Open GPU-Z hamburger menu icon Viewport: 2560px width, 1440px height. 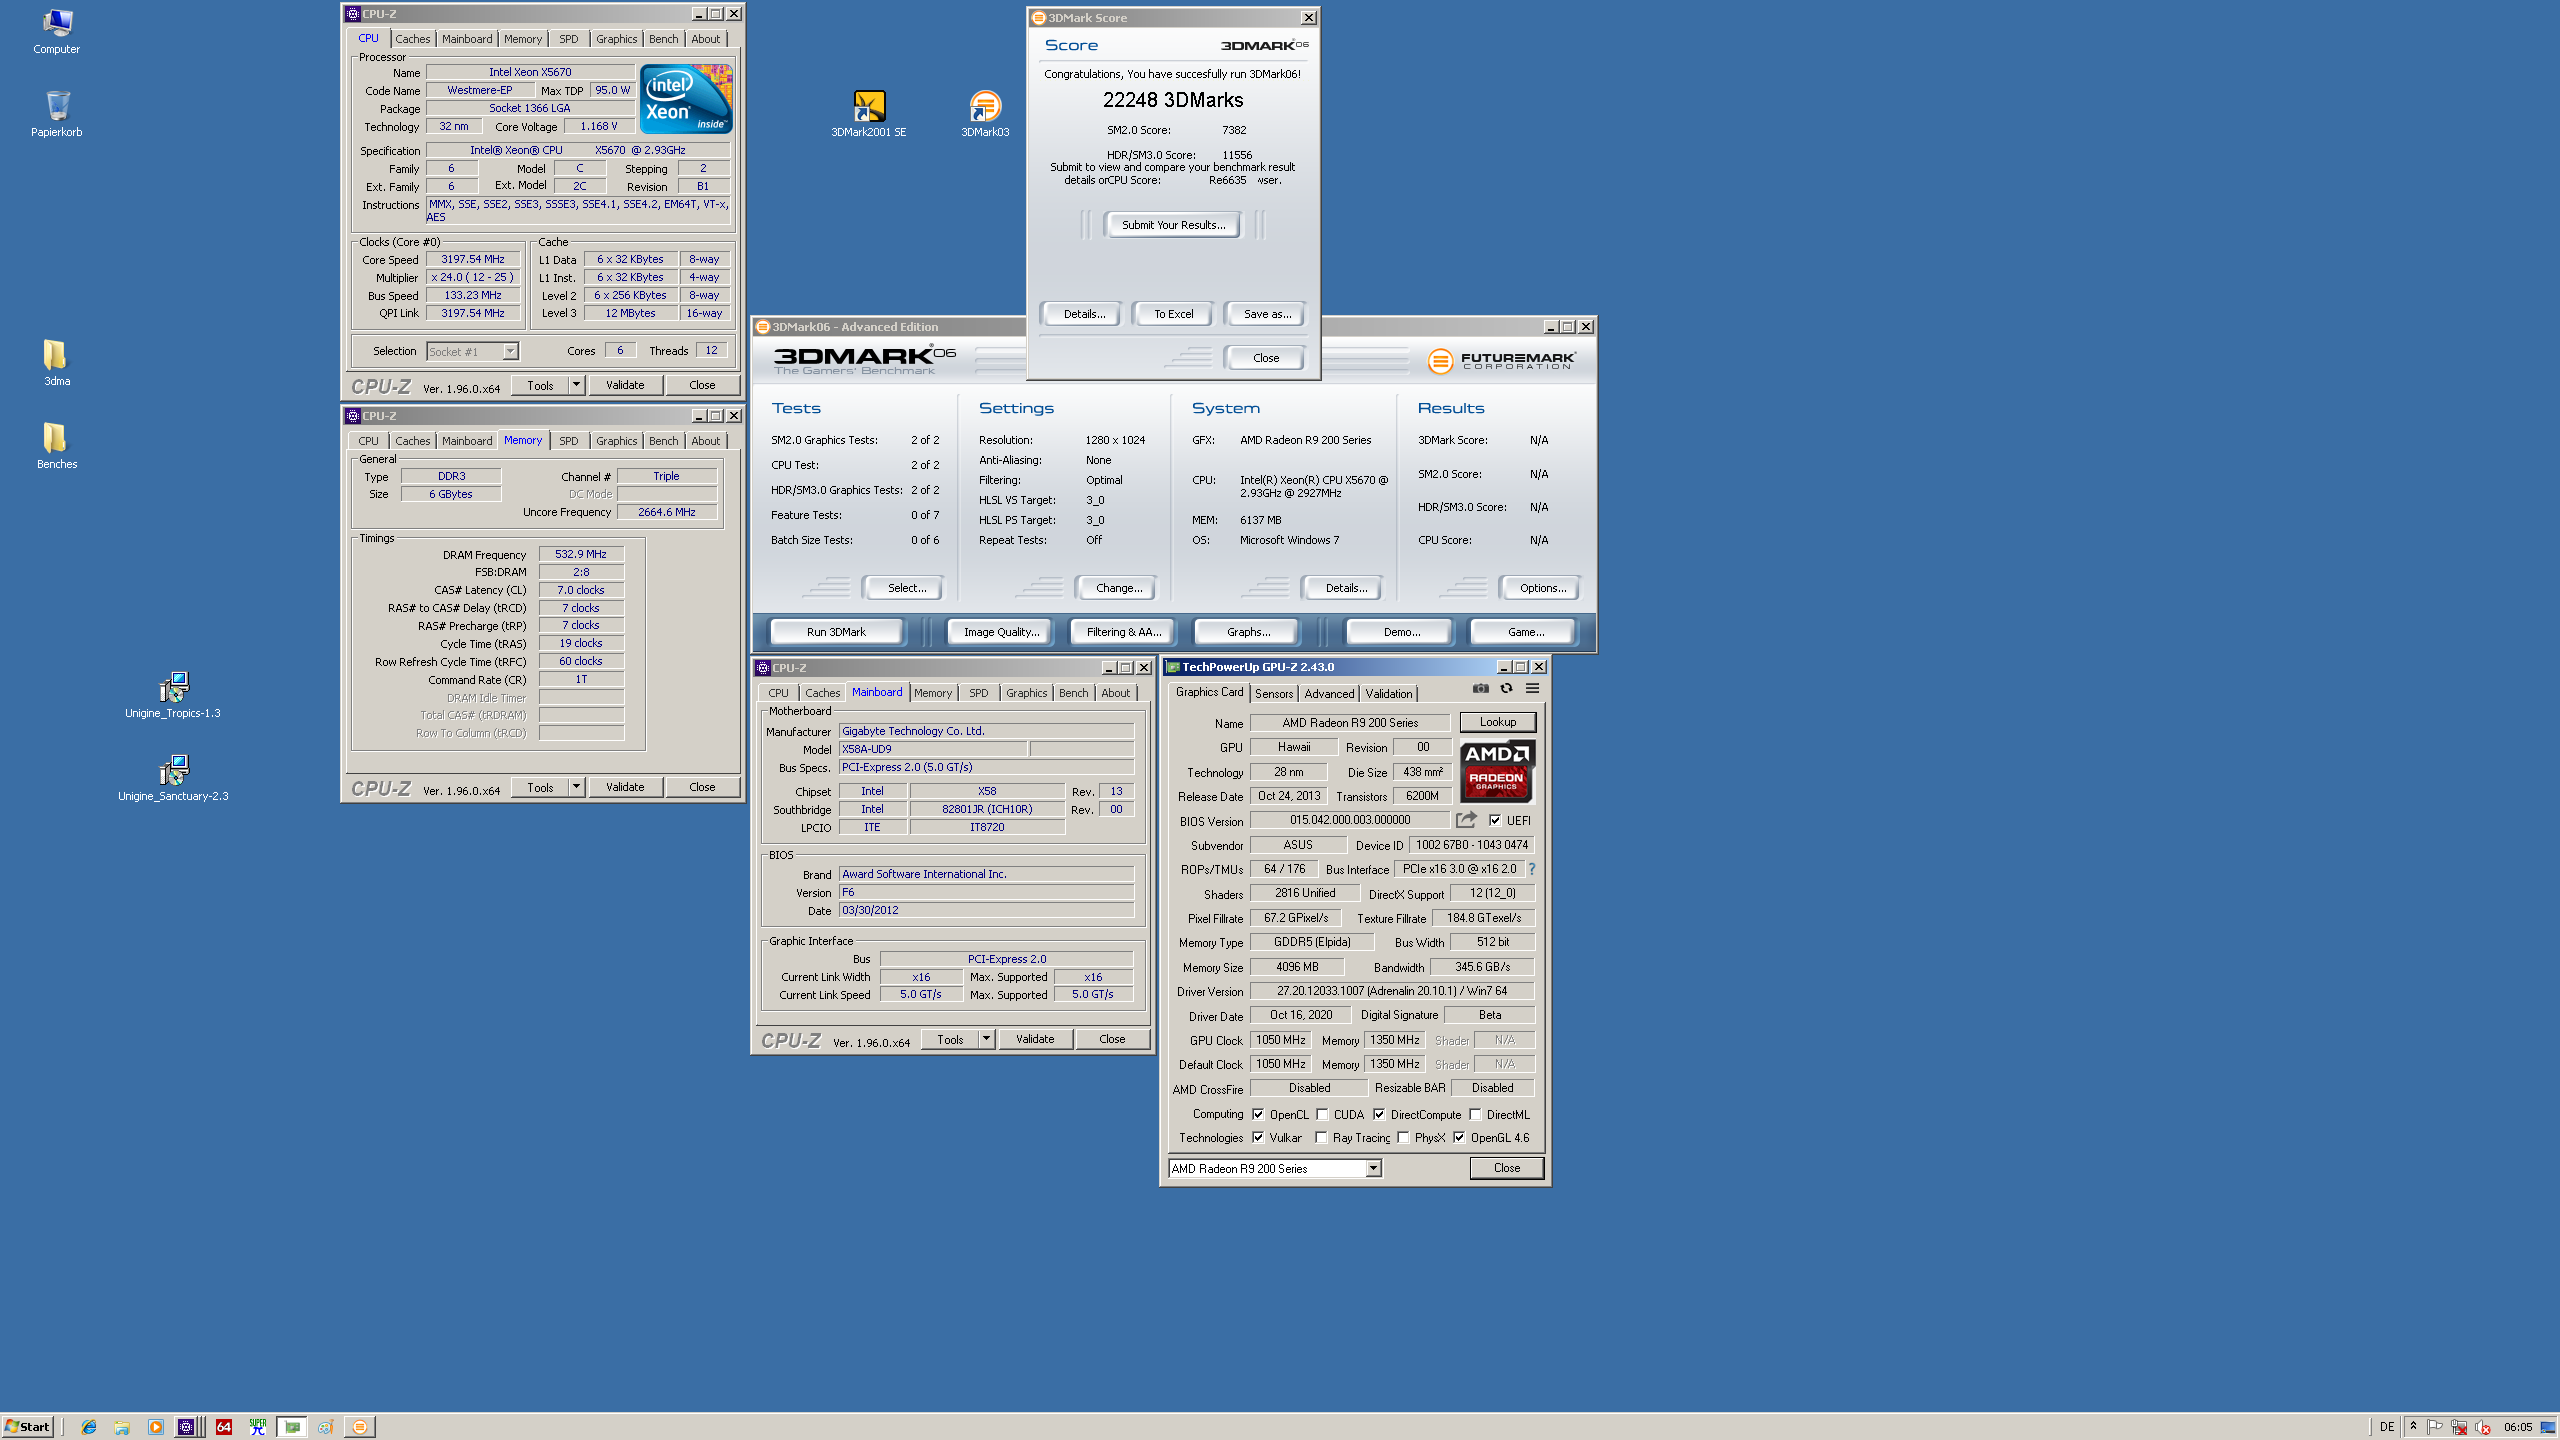pyautogui.click(x=1532, y=688)
